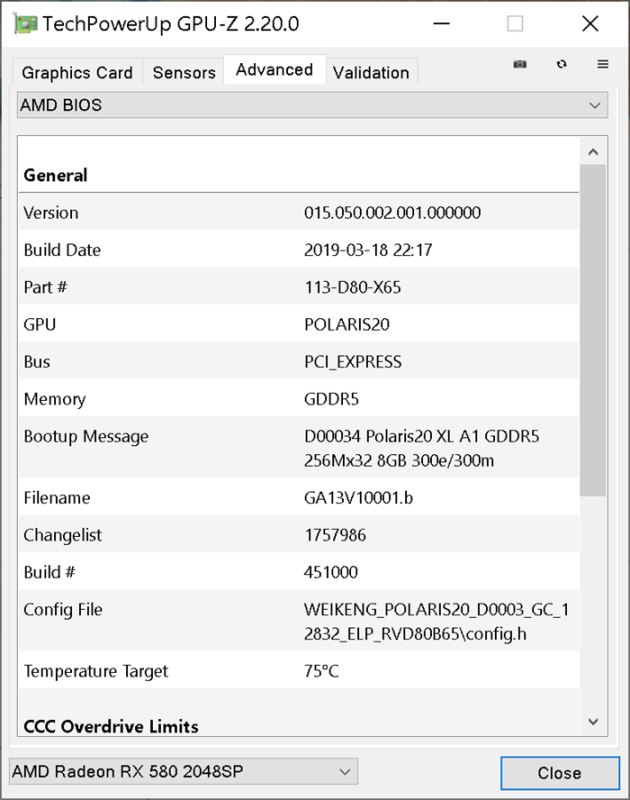Click the camera screenshot icon
Viewport: 630px width, 800px height.
click(x=520, y=64)
